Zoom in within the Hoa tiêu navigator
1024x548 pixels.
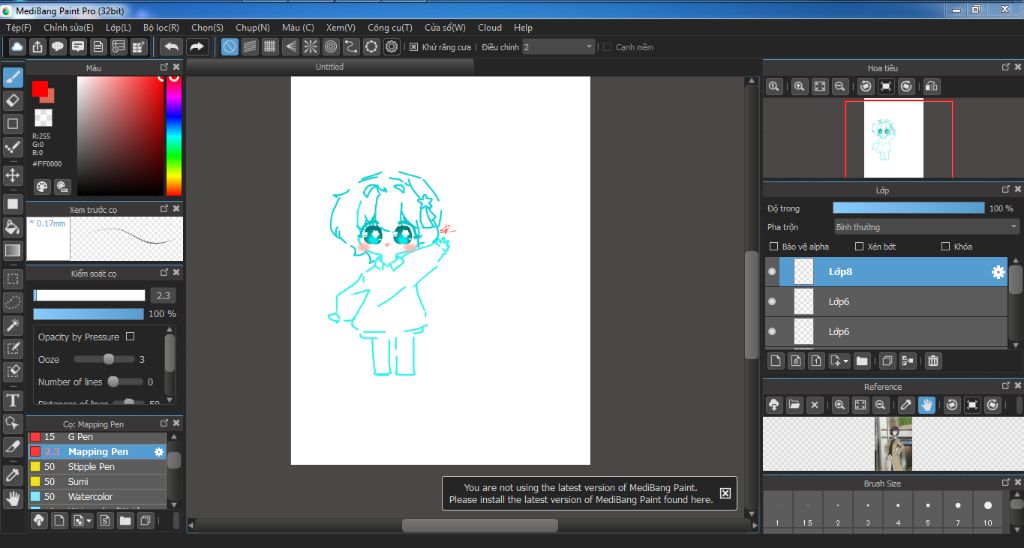(x=799, y=86)
